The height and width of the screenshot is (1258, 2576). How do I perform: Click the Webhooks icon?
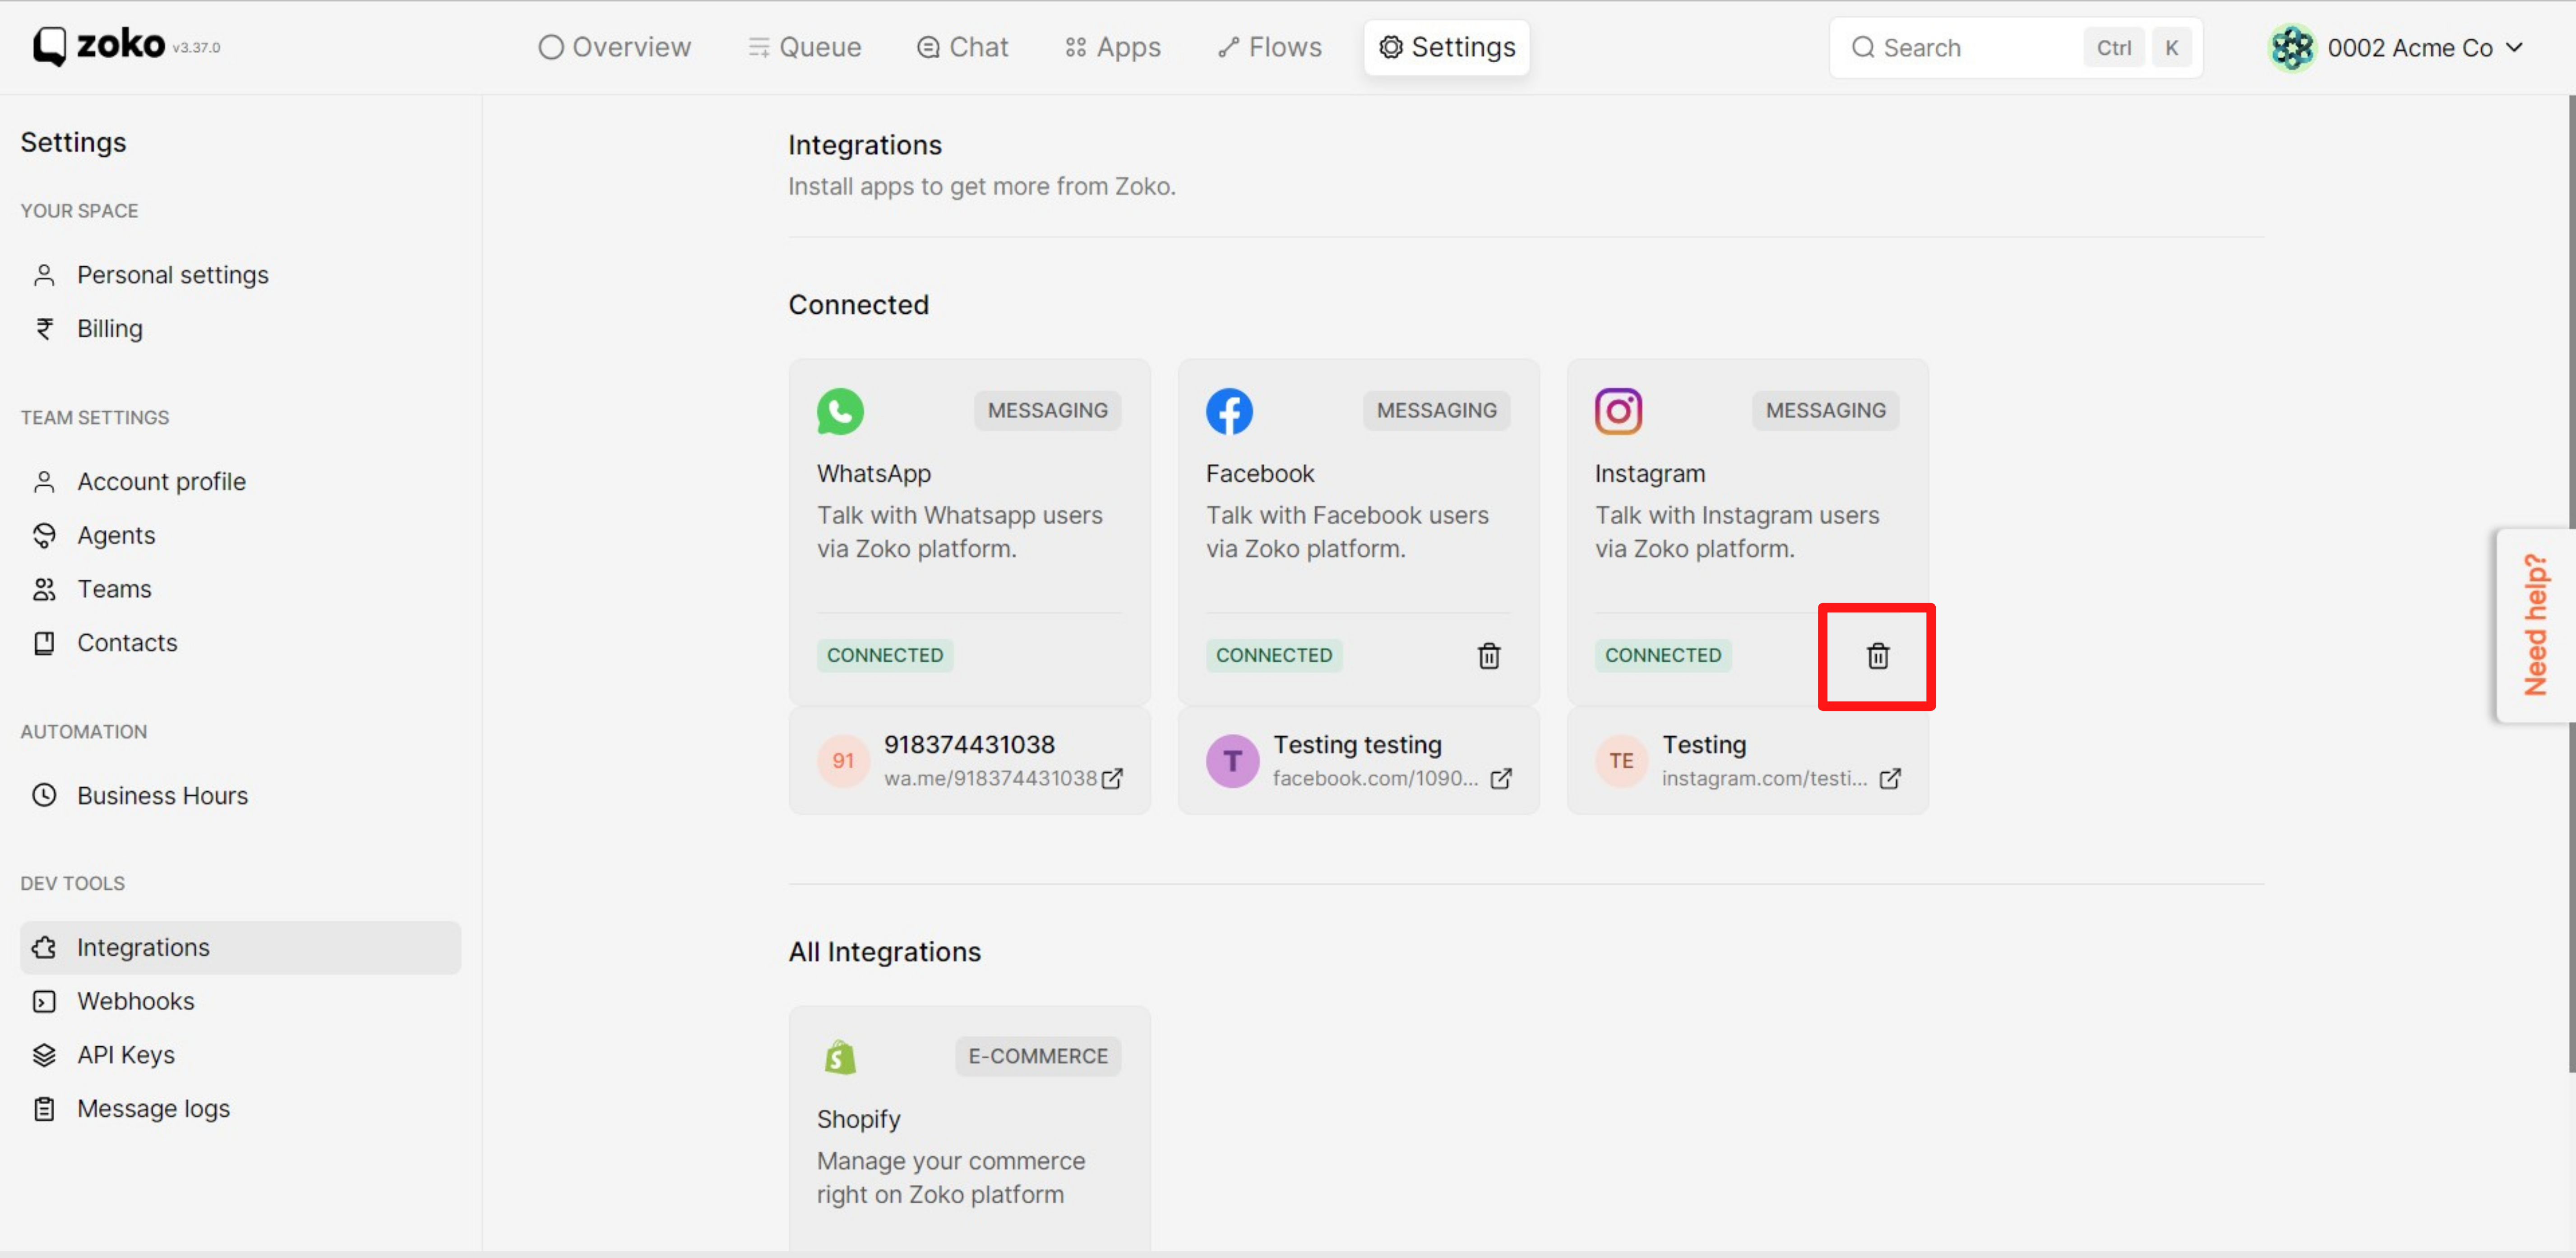coord(44,1001)
